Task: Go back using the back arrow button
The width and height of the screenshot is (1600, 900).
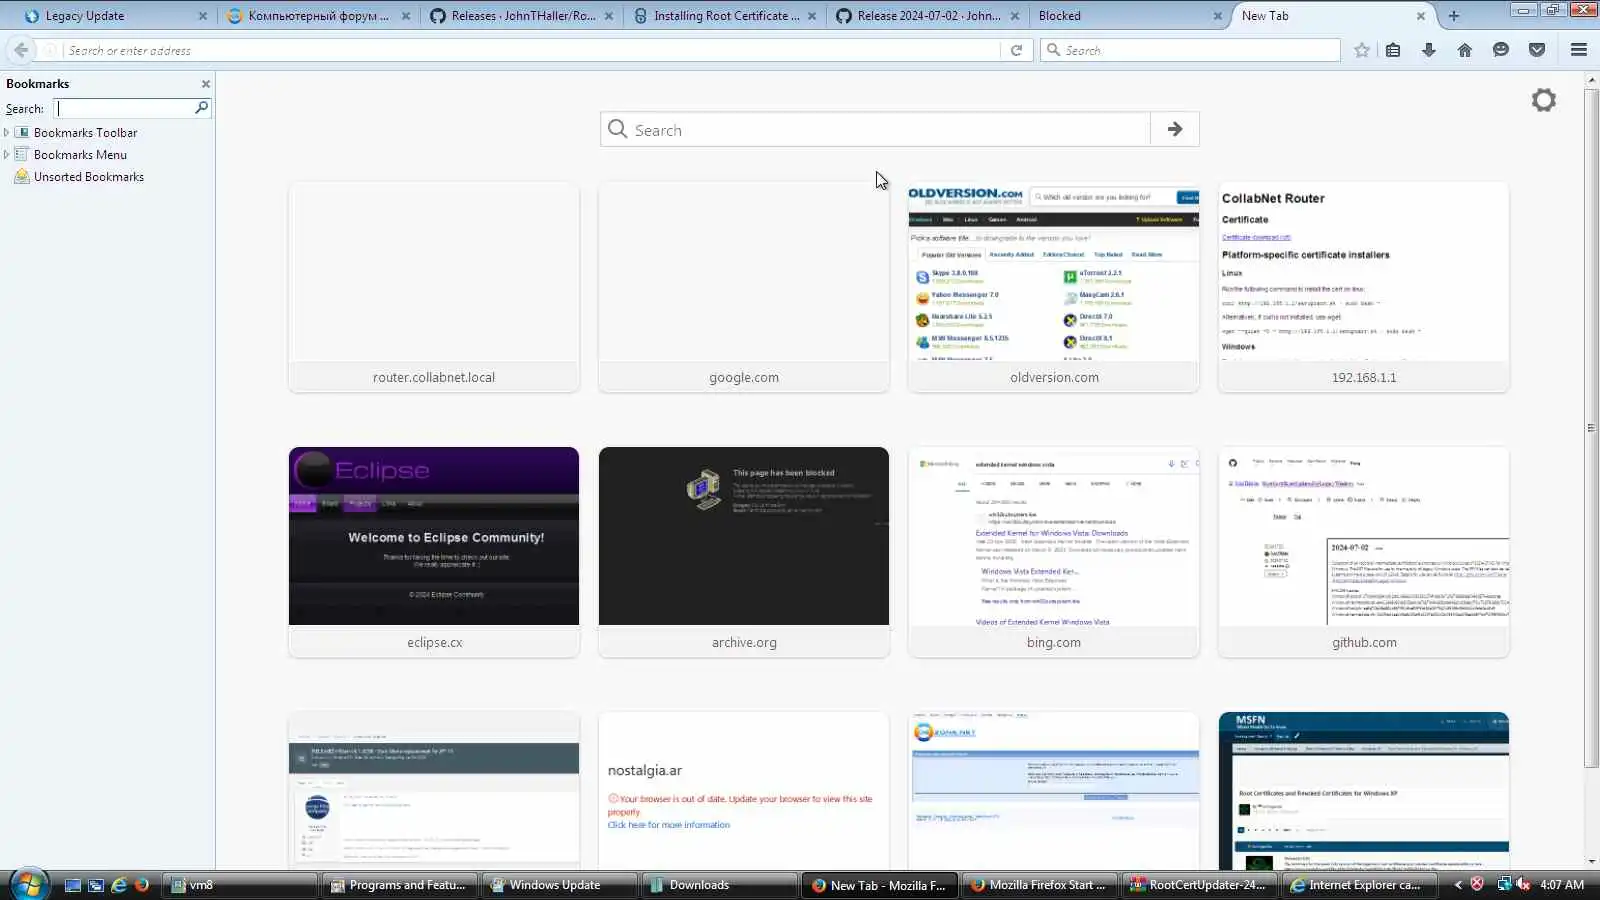Action: (21, 50)
